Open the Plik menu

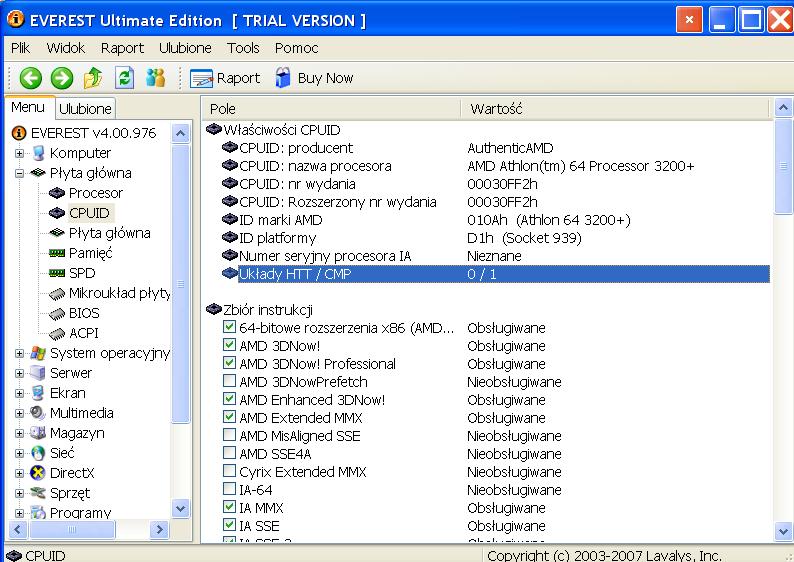(20, 48)
